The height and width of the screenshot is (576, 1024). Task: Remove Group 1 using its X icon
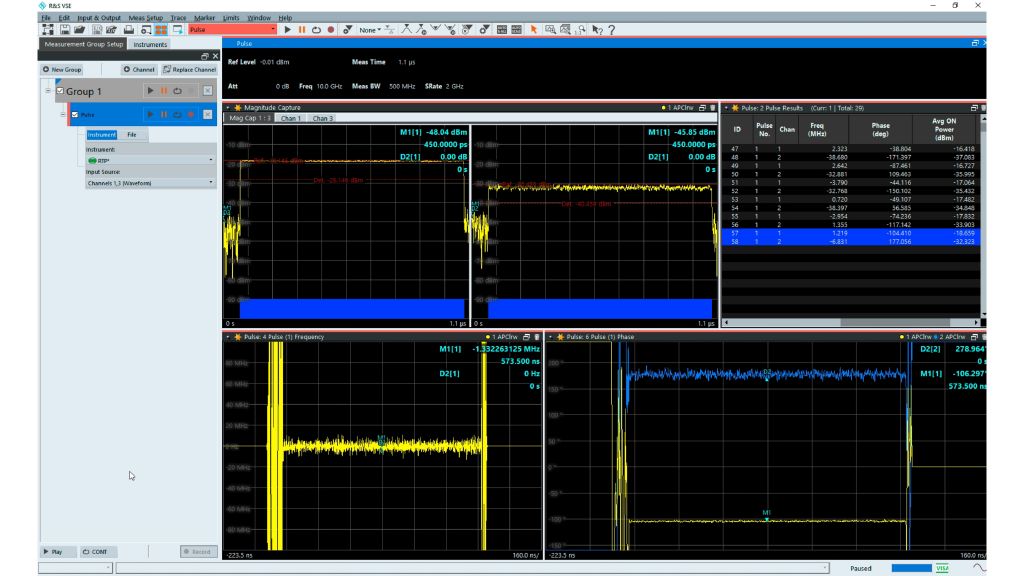[x=207, y=91]
